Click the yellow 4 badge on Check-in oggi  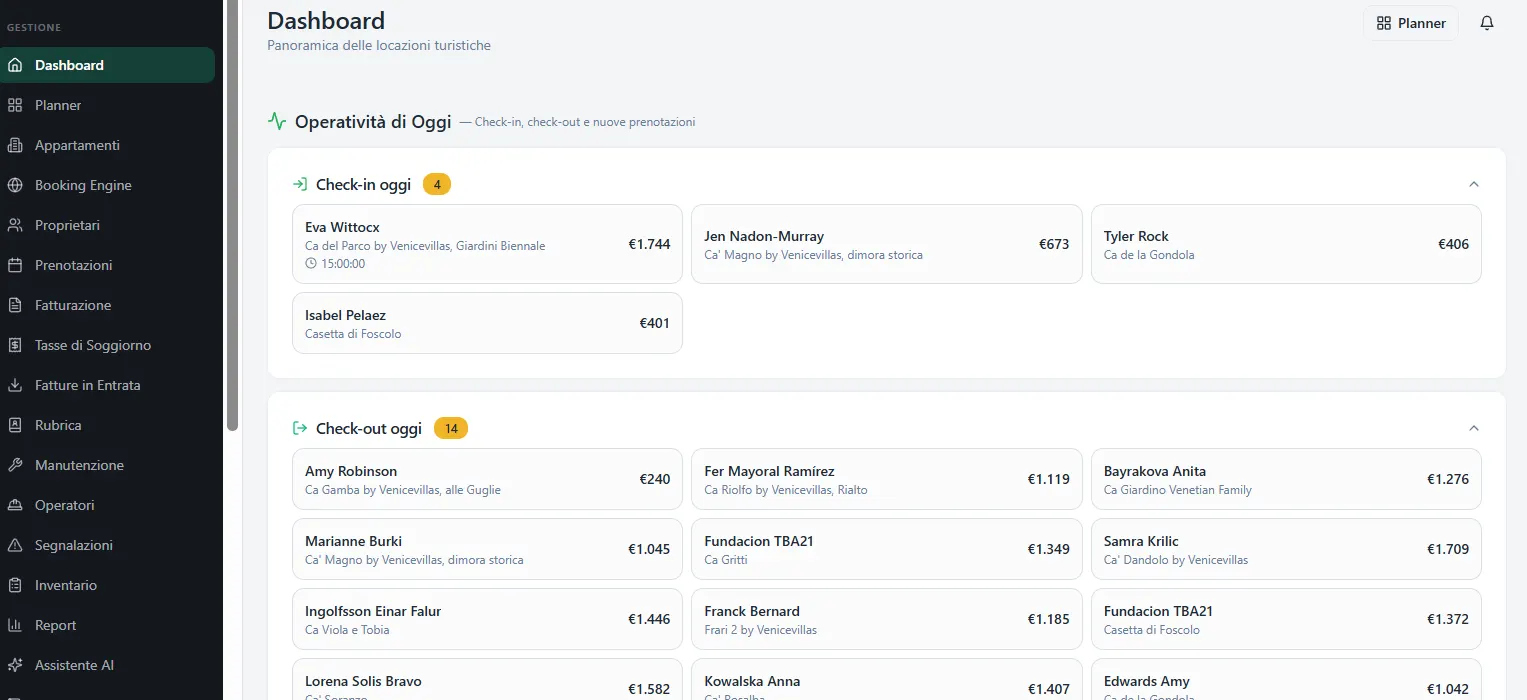[437, 184]
